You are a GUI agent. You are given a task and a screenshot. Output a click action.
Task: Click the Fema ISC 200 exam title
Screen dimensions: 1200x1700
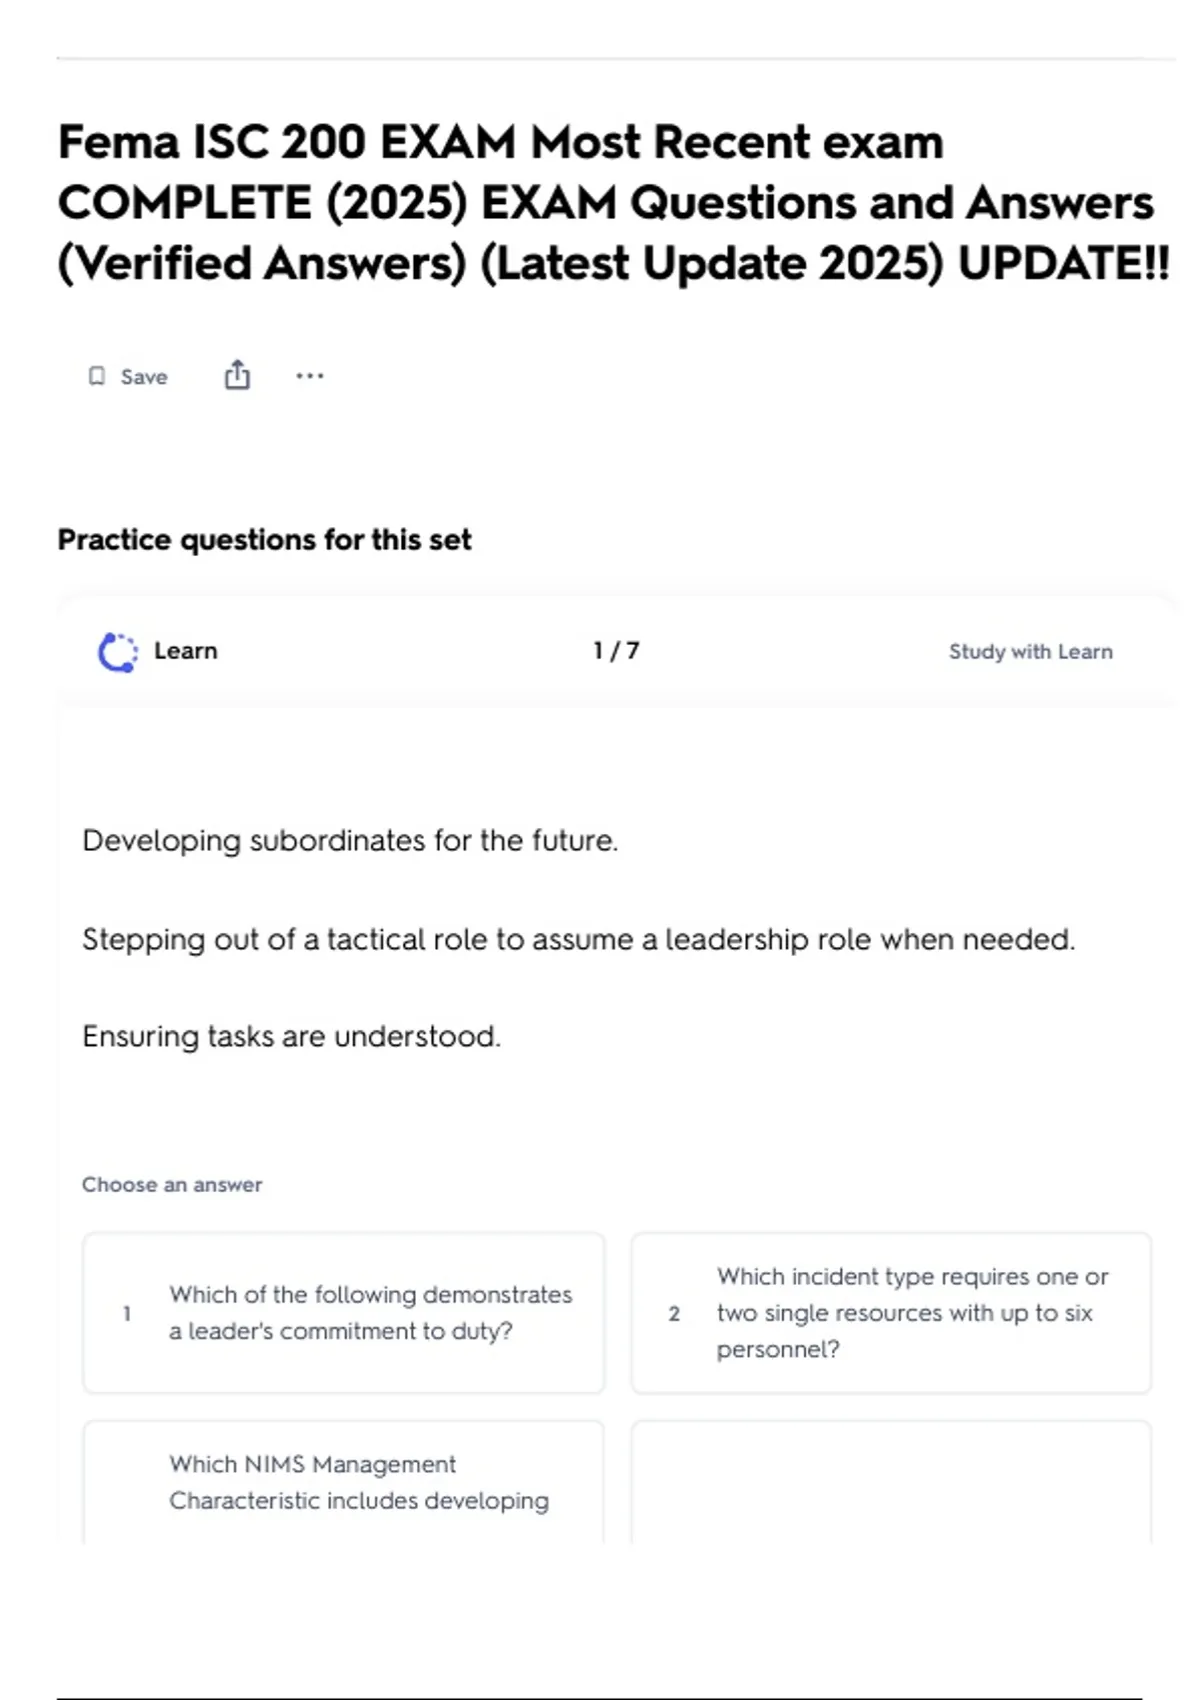tap(613, 203)
